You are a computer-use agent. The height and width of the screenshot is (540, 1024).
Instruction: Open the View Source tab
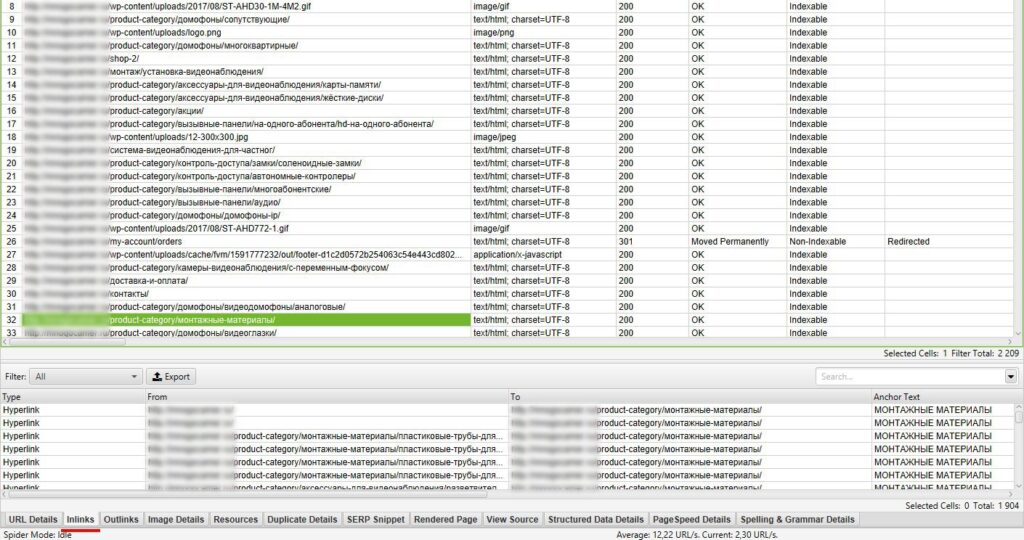coord(512,519)
